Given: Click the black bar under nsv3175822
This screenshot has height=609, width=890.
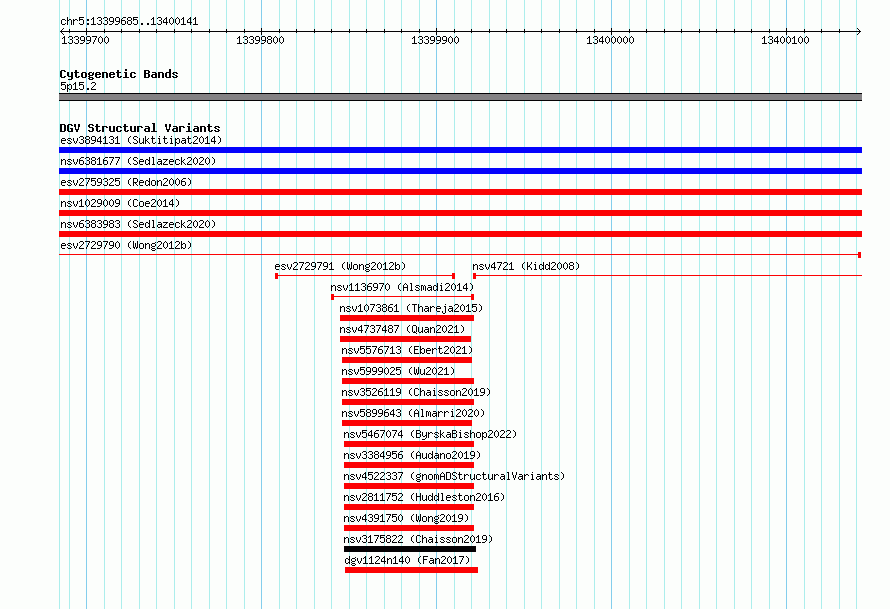Looking at the screenshot, I should pyautogui.click(x=410, y=549).
